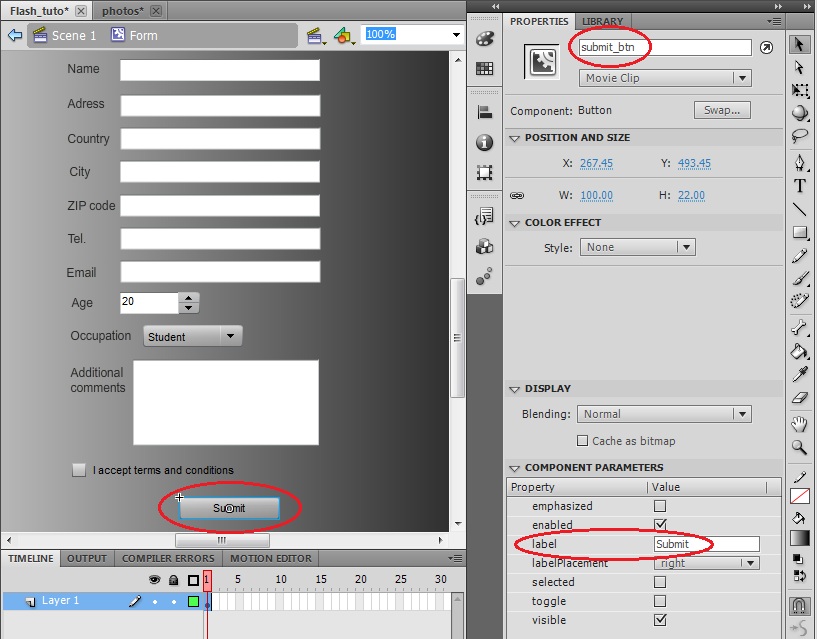Open the stage zoom percentage dropdown

pos(456,35)
